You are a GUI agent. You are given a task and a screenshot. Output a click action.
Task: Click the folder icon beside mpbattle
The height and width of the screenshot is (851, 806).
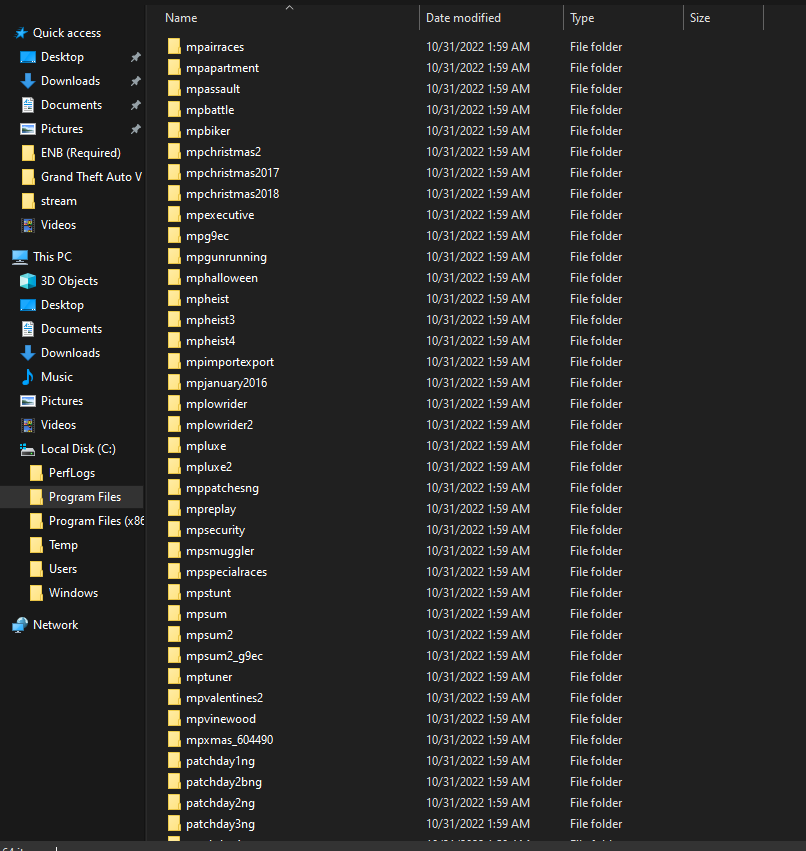[x=174, y=110]
